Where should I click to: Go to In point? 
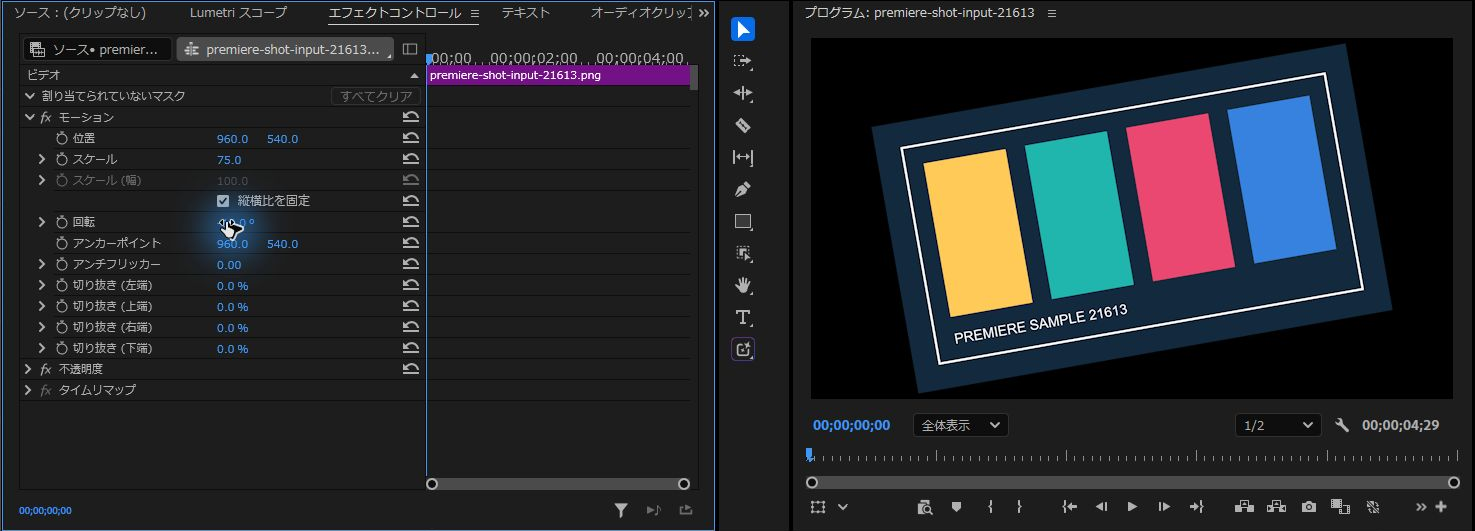point(1070,507)
